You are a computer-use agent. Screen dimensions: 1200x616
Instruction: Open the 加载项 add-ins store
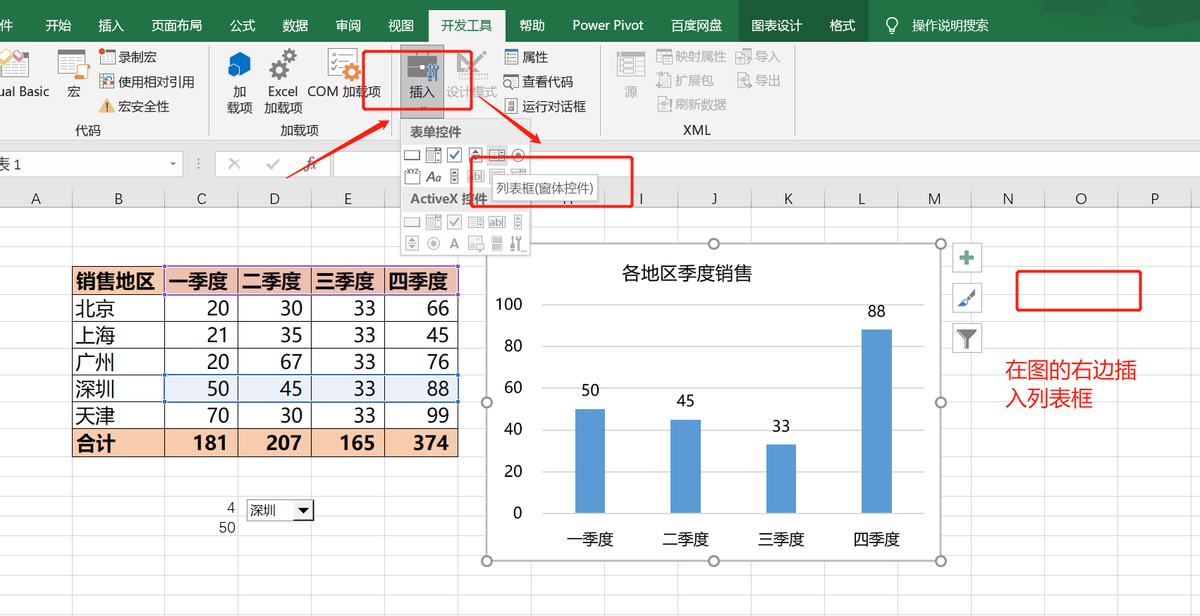click(x=239, y=81)
